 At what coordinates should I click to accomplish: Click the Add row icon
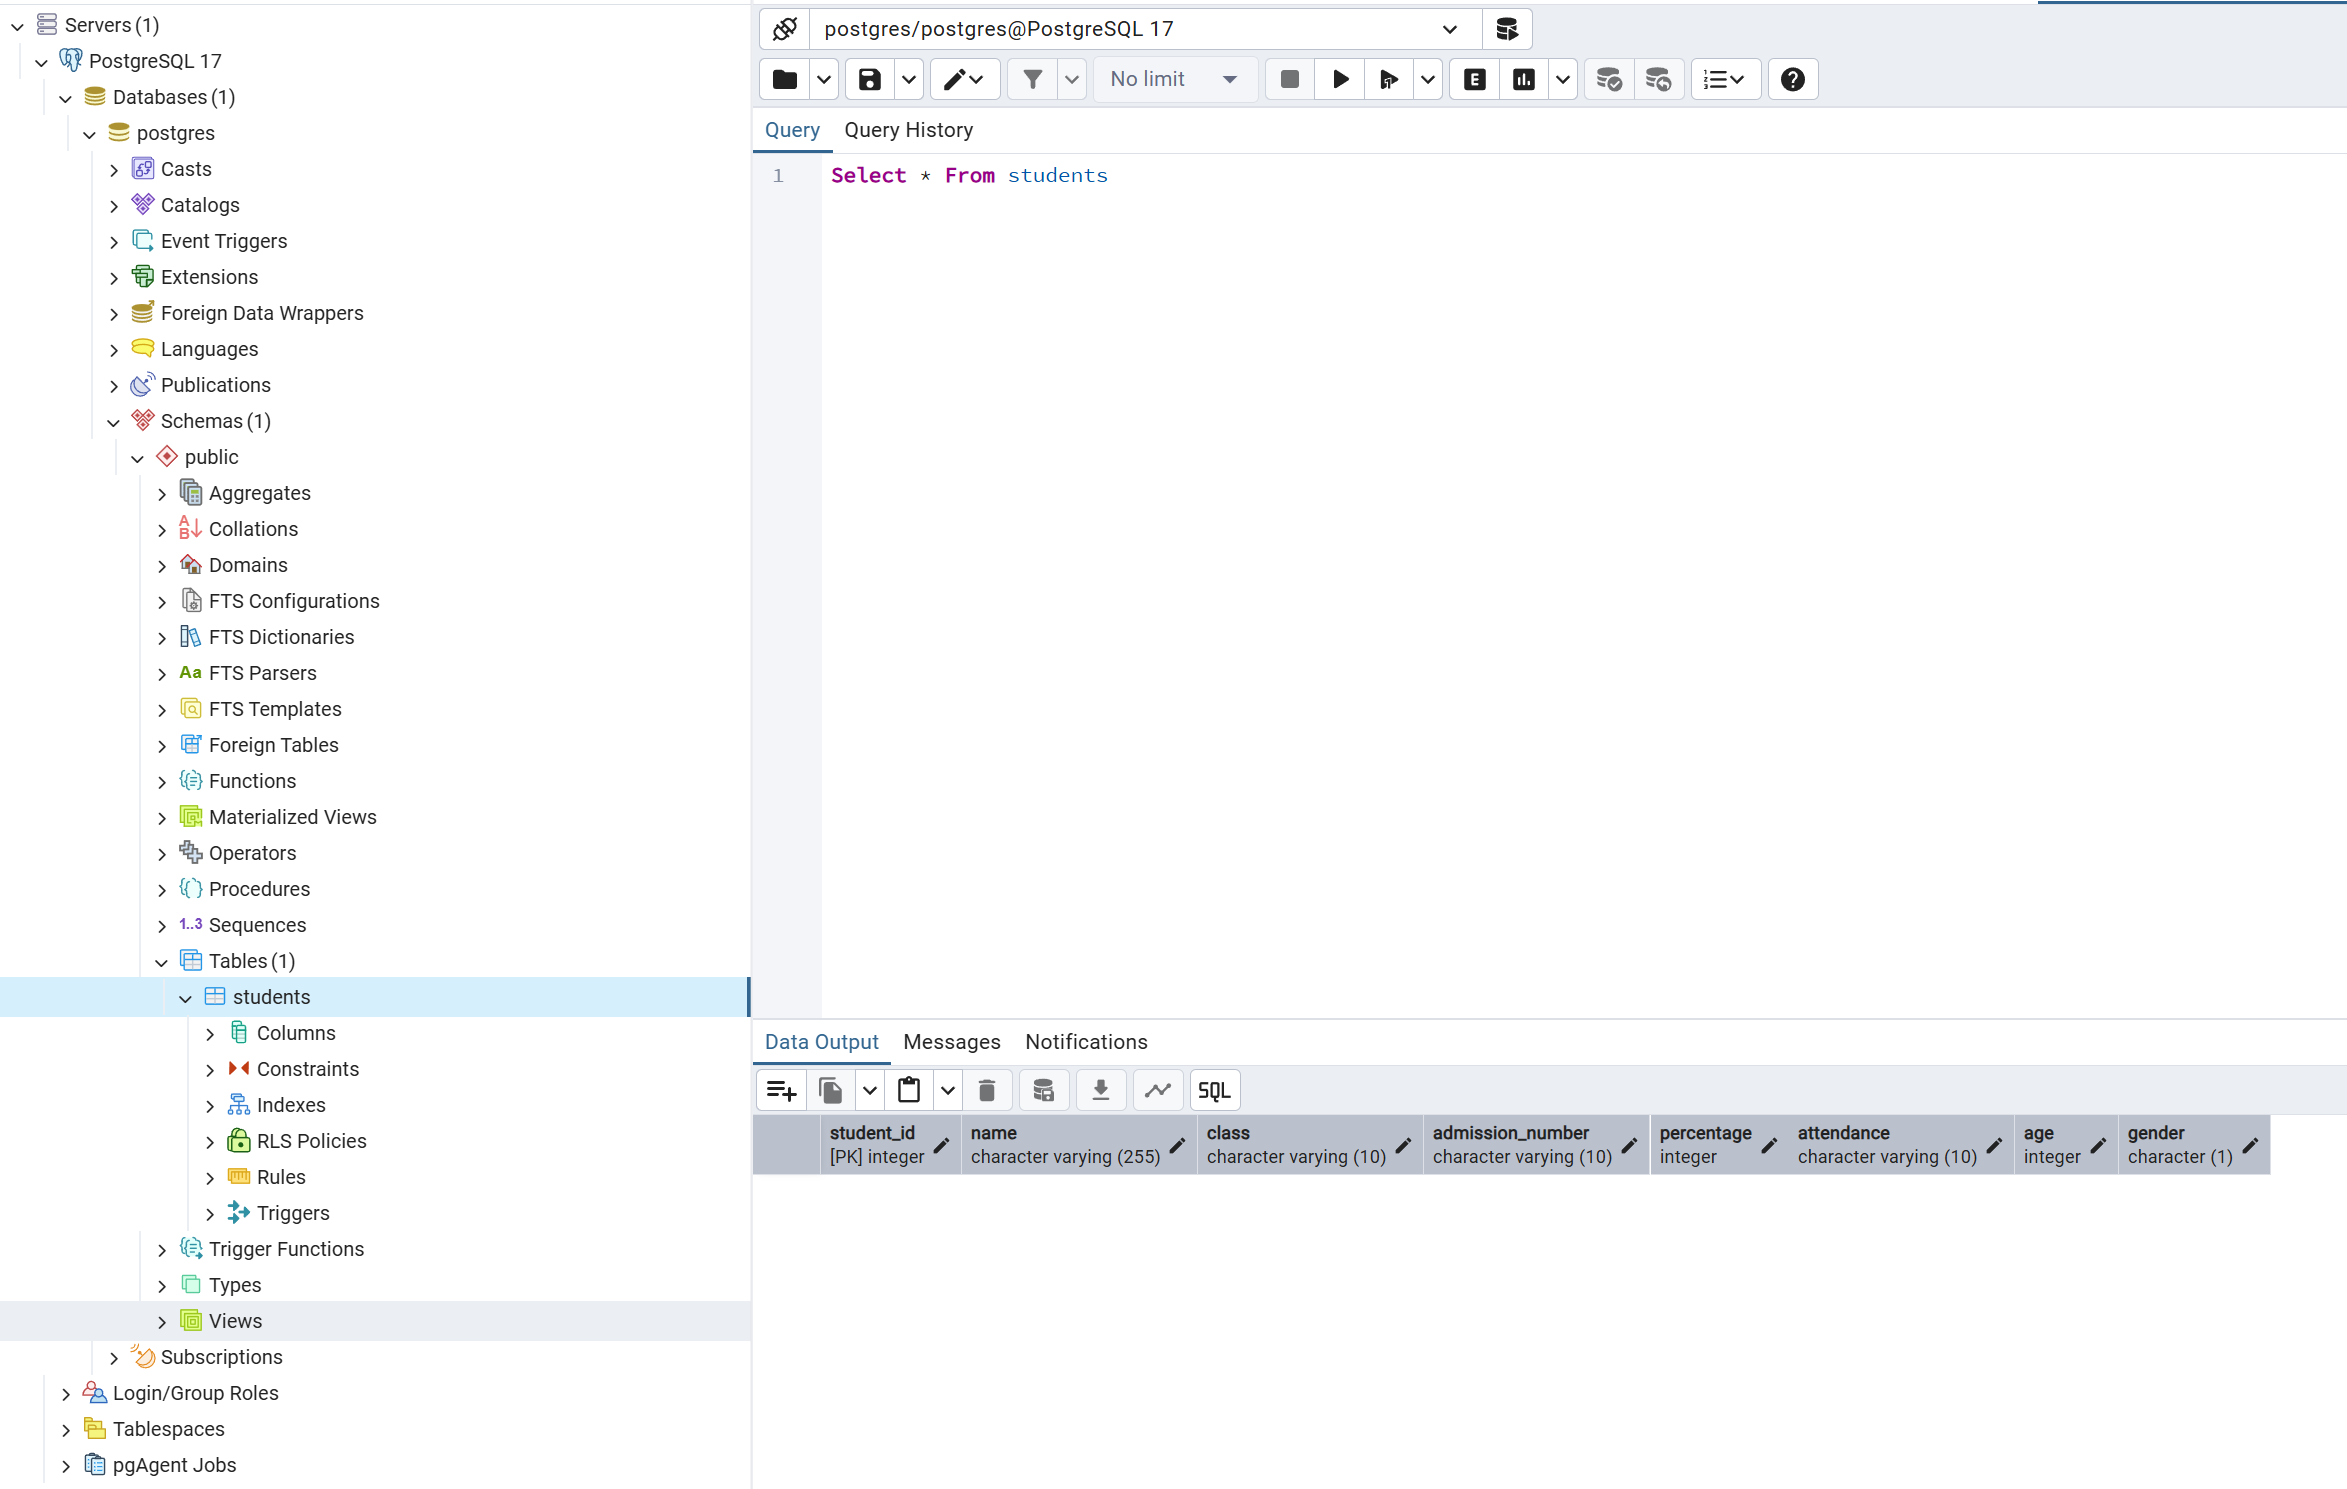tap(781, 1090)
